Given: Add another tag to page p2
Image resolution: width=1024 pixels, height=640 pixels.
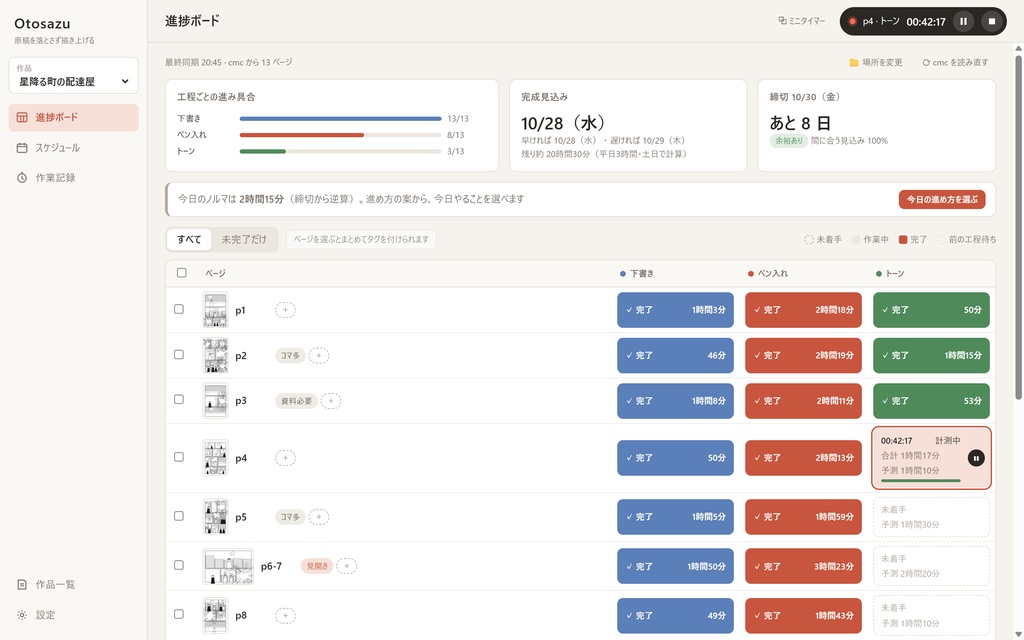Looking at the screenshot, I should [319, 356].
